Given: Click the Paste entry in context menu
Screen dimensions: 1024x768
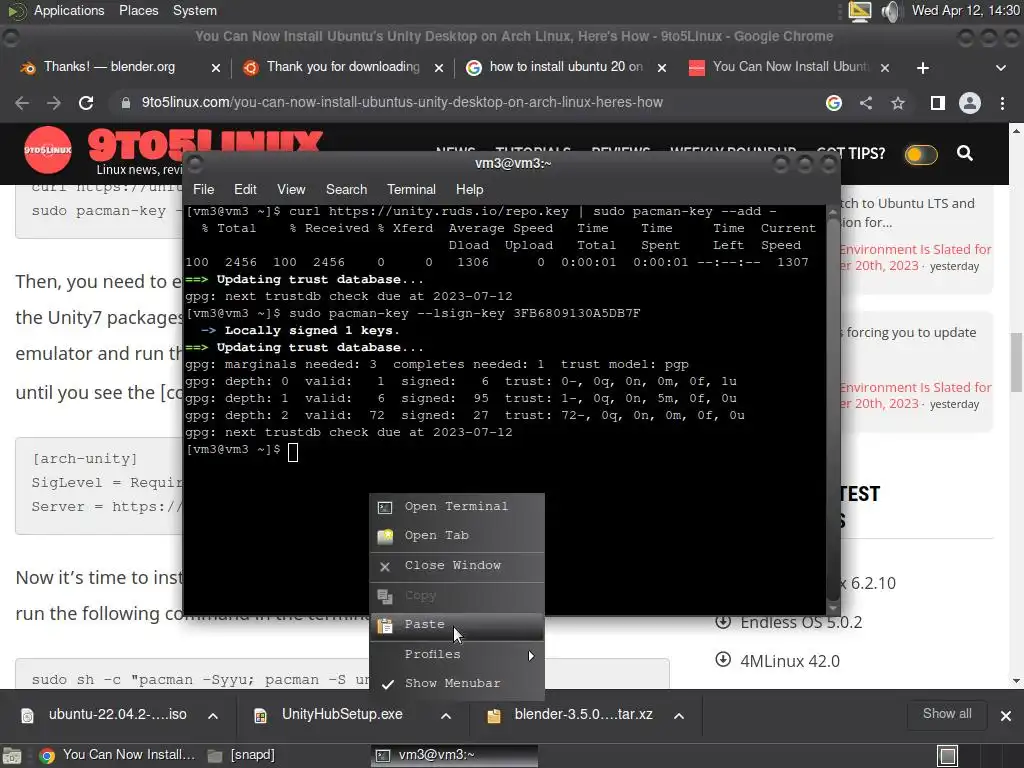Looking at the screenshot, I should click(x=456, y=625).
